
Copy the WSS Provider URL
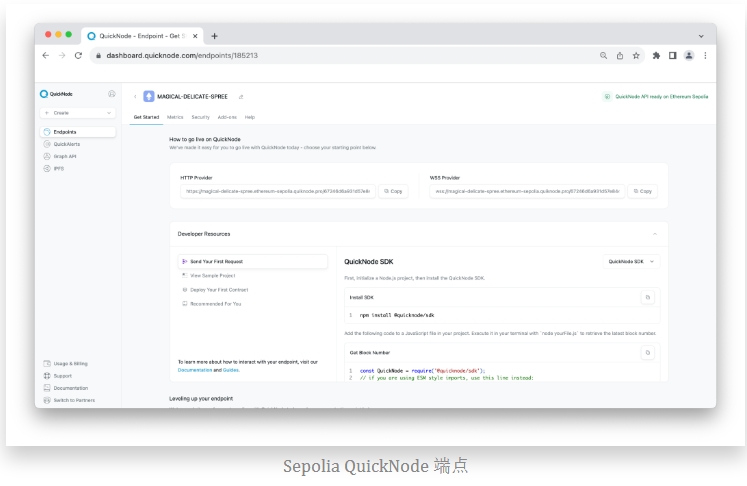[643, 191]
